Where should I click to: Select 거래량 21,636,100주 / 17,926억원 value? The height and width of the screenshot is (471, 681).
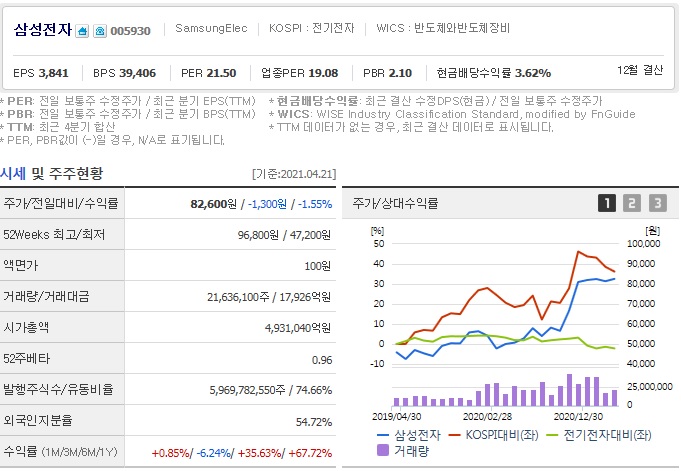[x=269, y=297]
